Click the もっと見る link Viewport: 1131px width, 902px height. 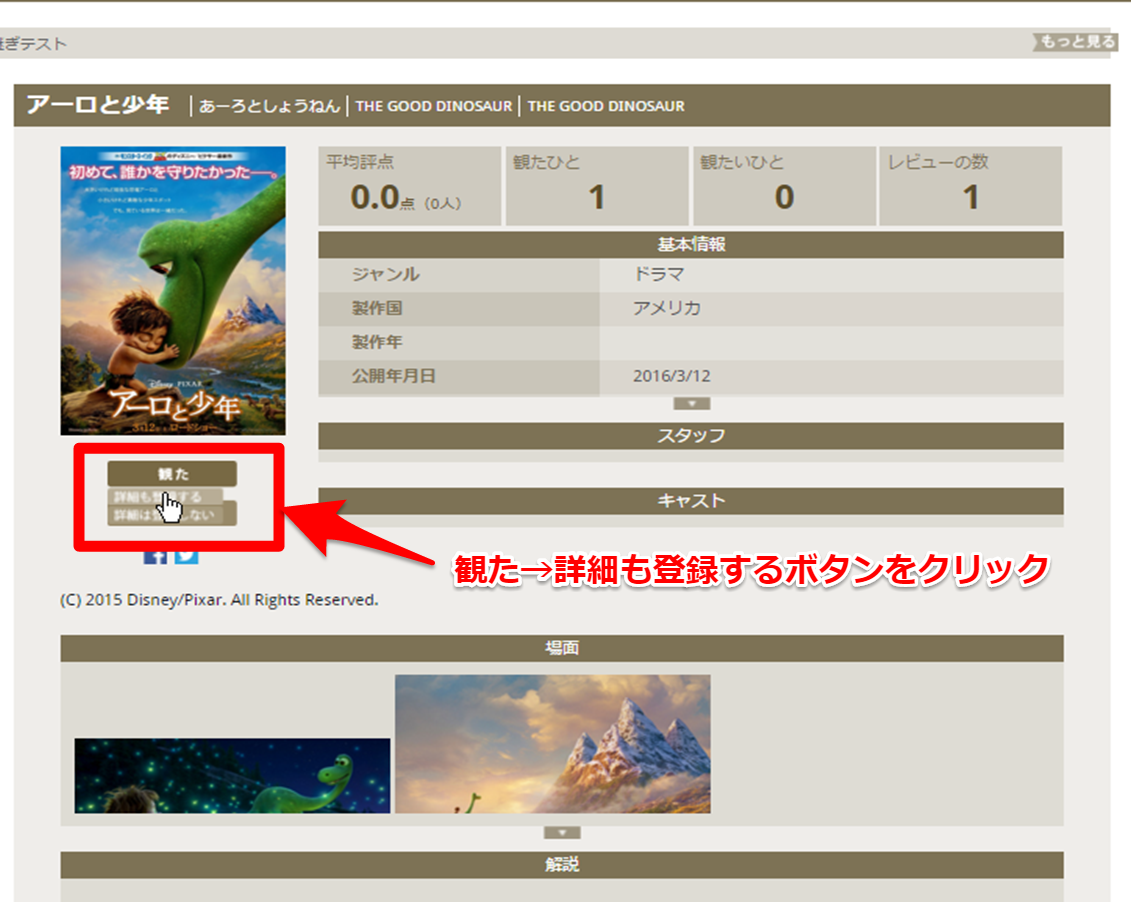coord(1074,42)
